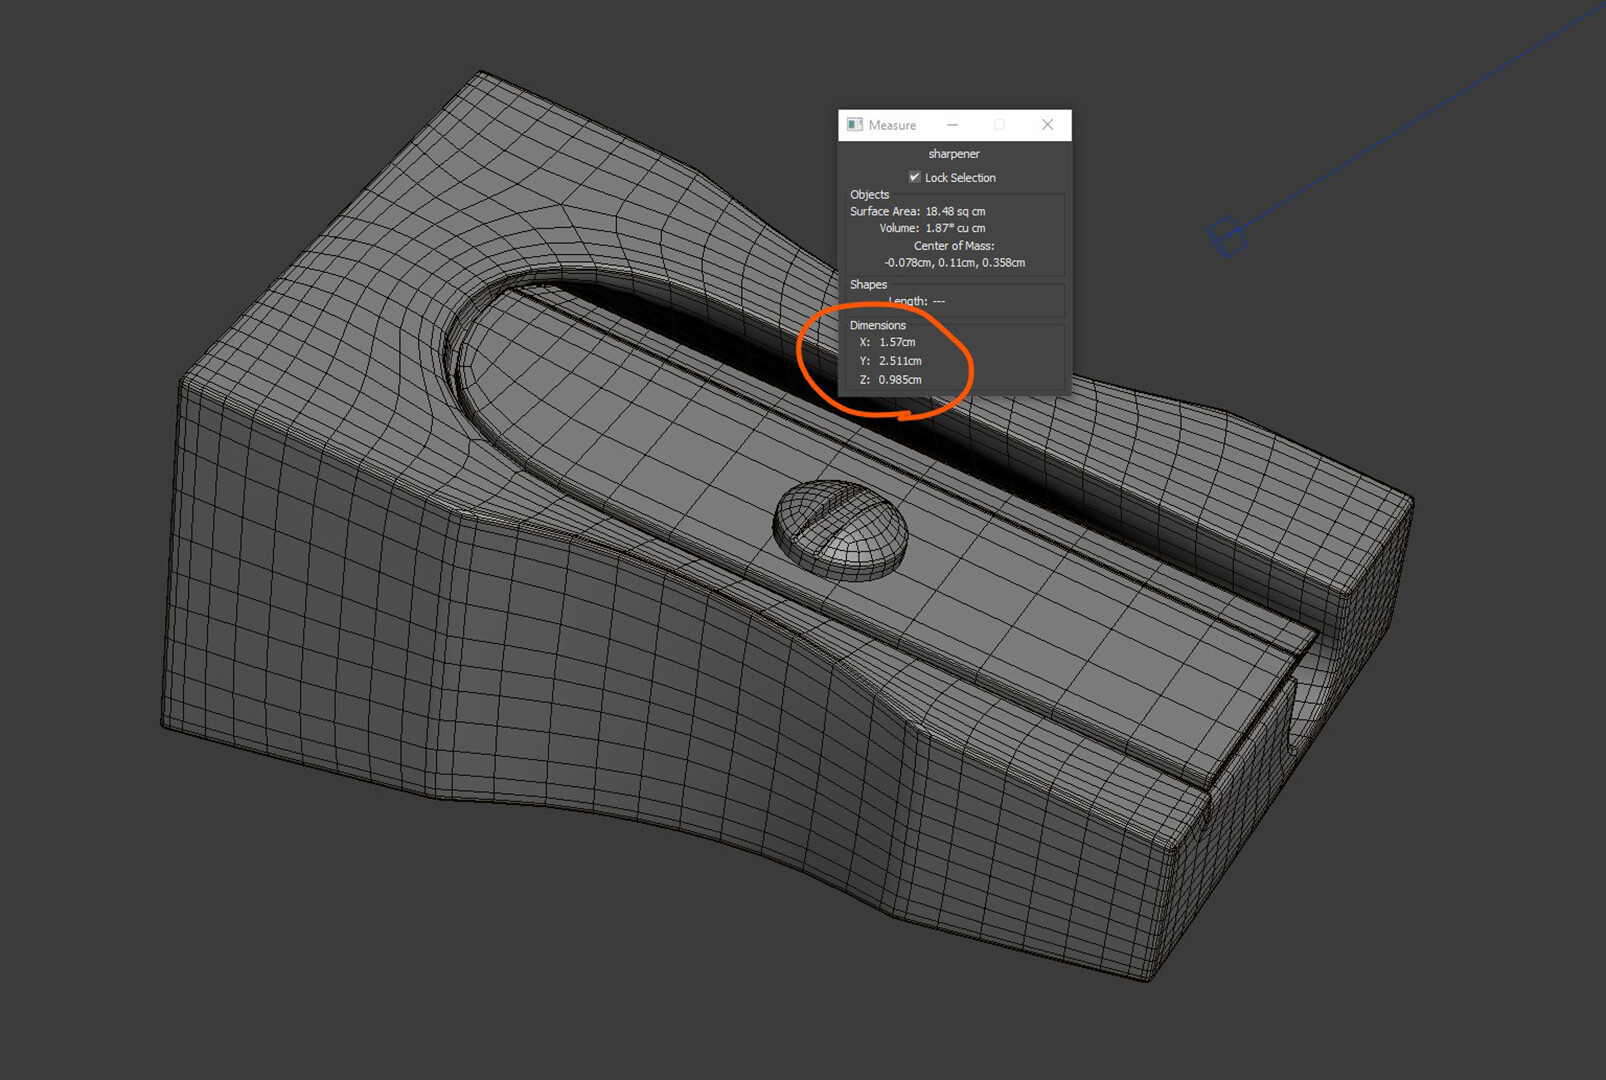
Task: Expand the Dimensions rollout
Action: [878, 325]
